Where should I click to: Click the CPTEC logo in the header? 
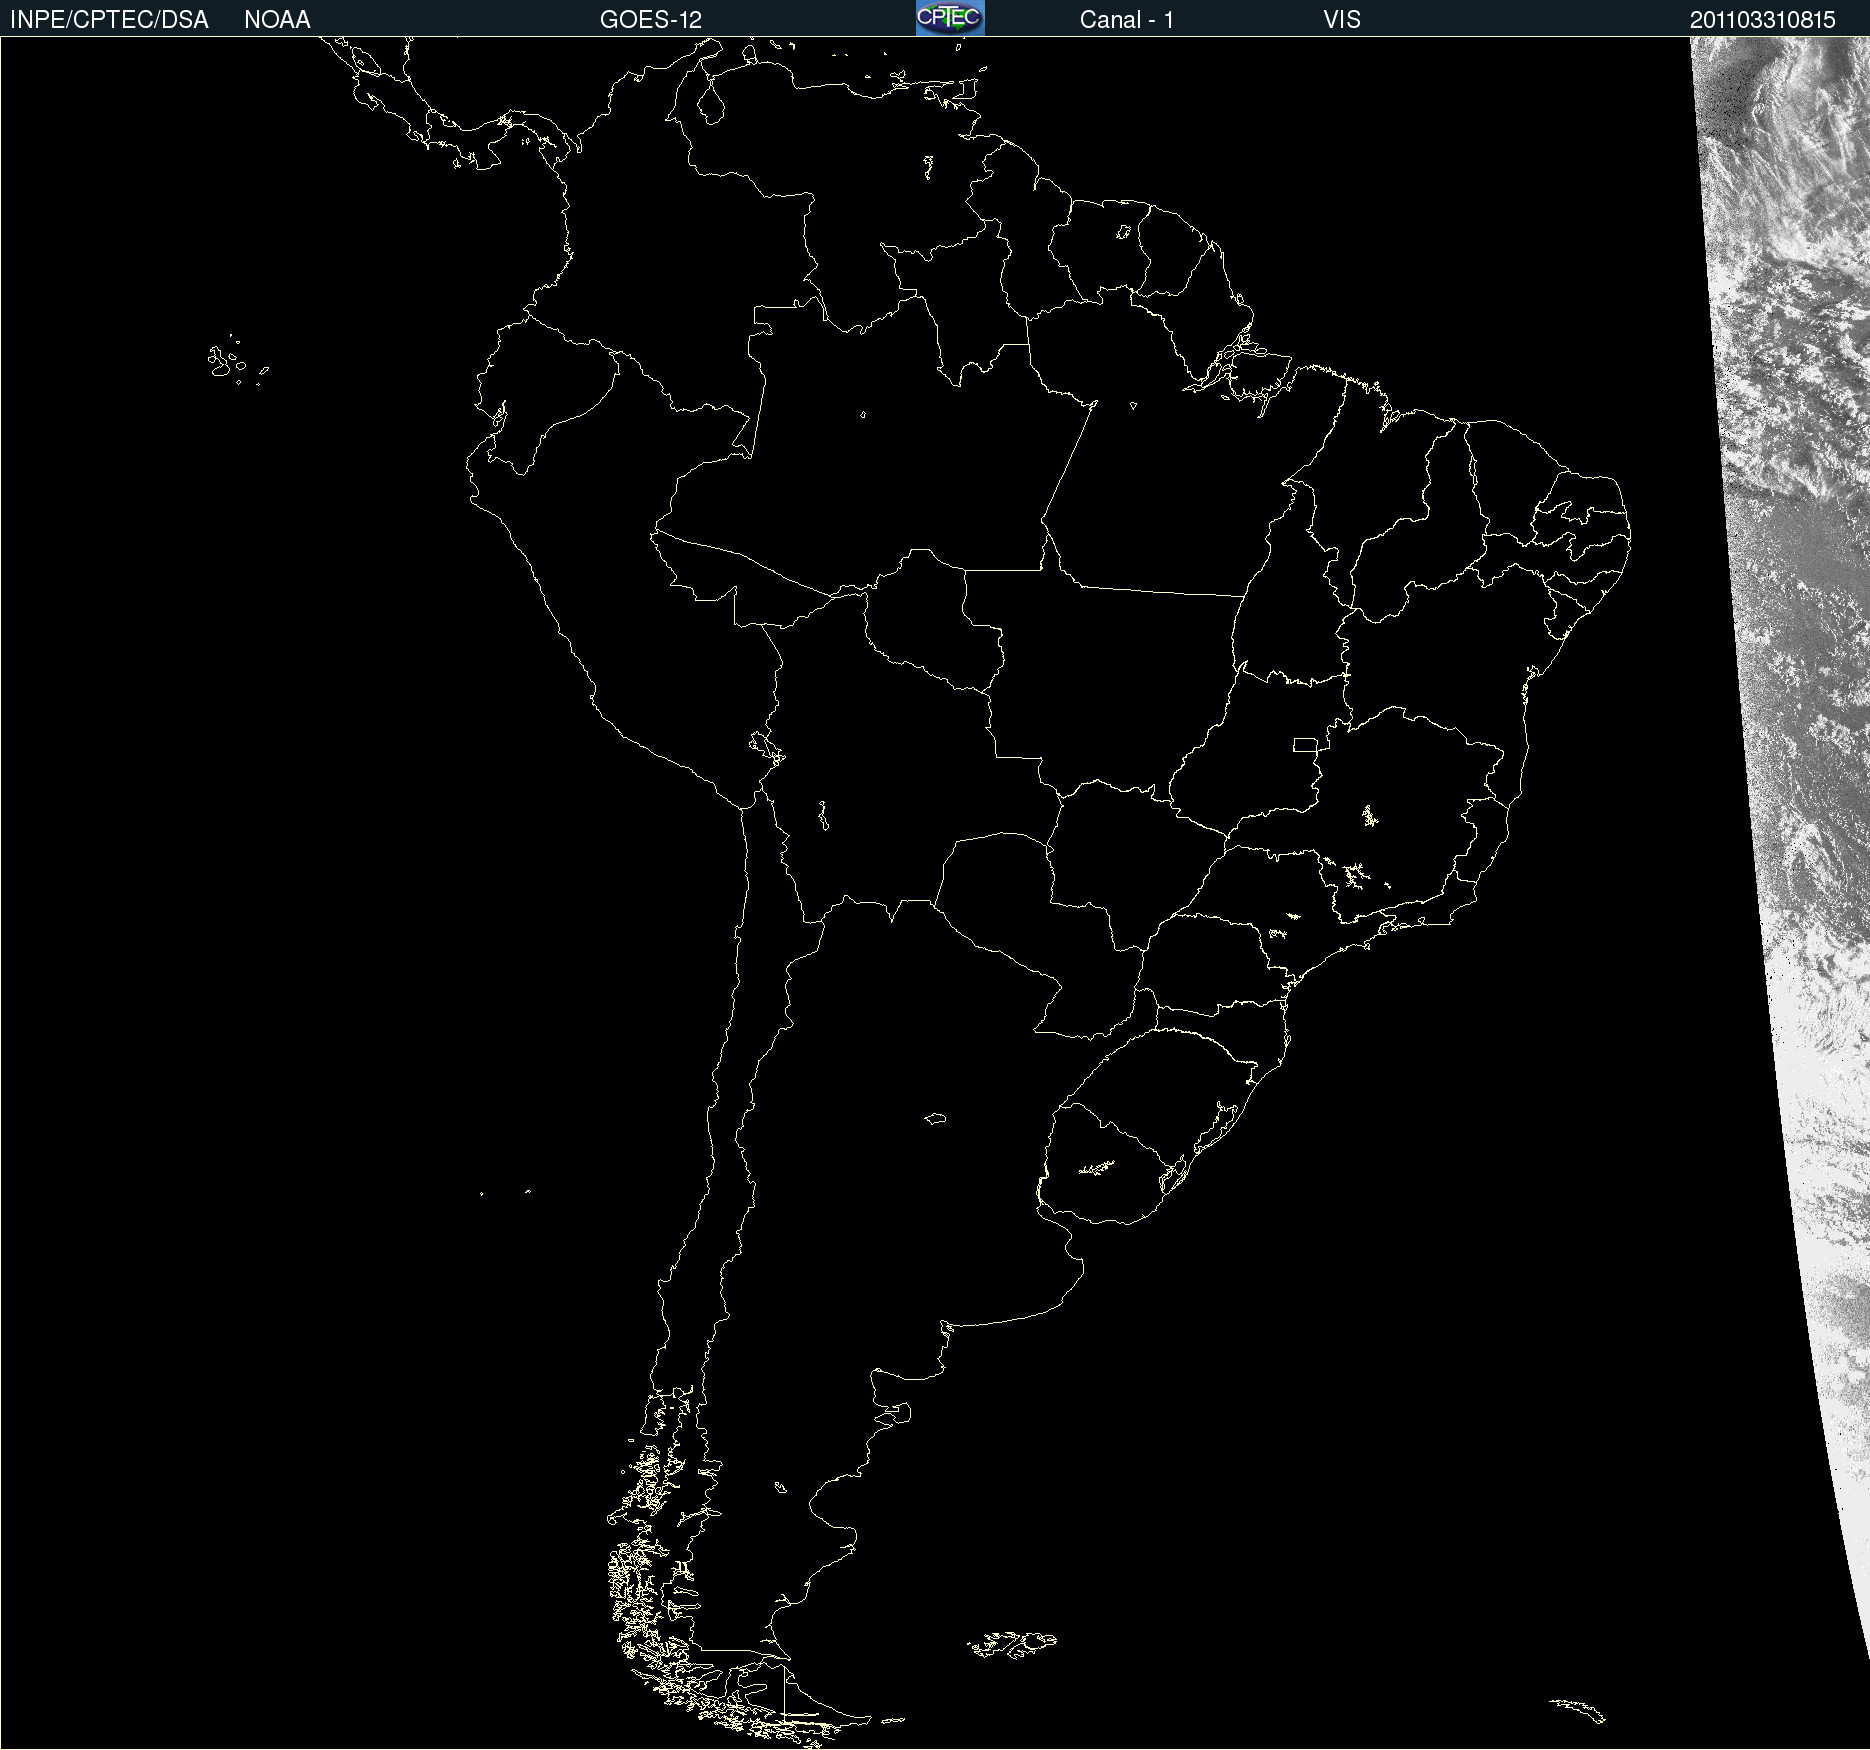(x=950, y=18)
